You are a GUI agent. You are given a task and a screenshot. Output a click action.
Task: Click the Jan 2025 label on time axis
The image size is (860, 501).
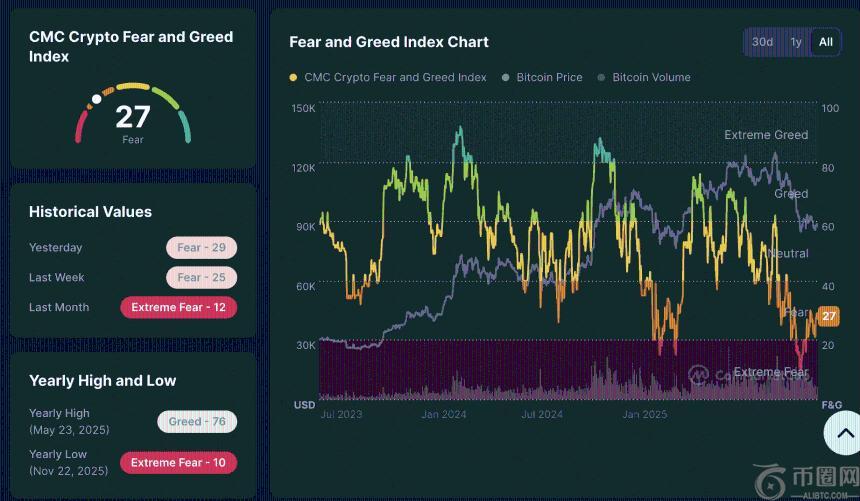point(644,414)
